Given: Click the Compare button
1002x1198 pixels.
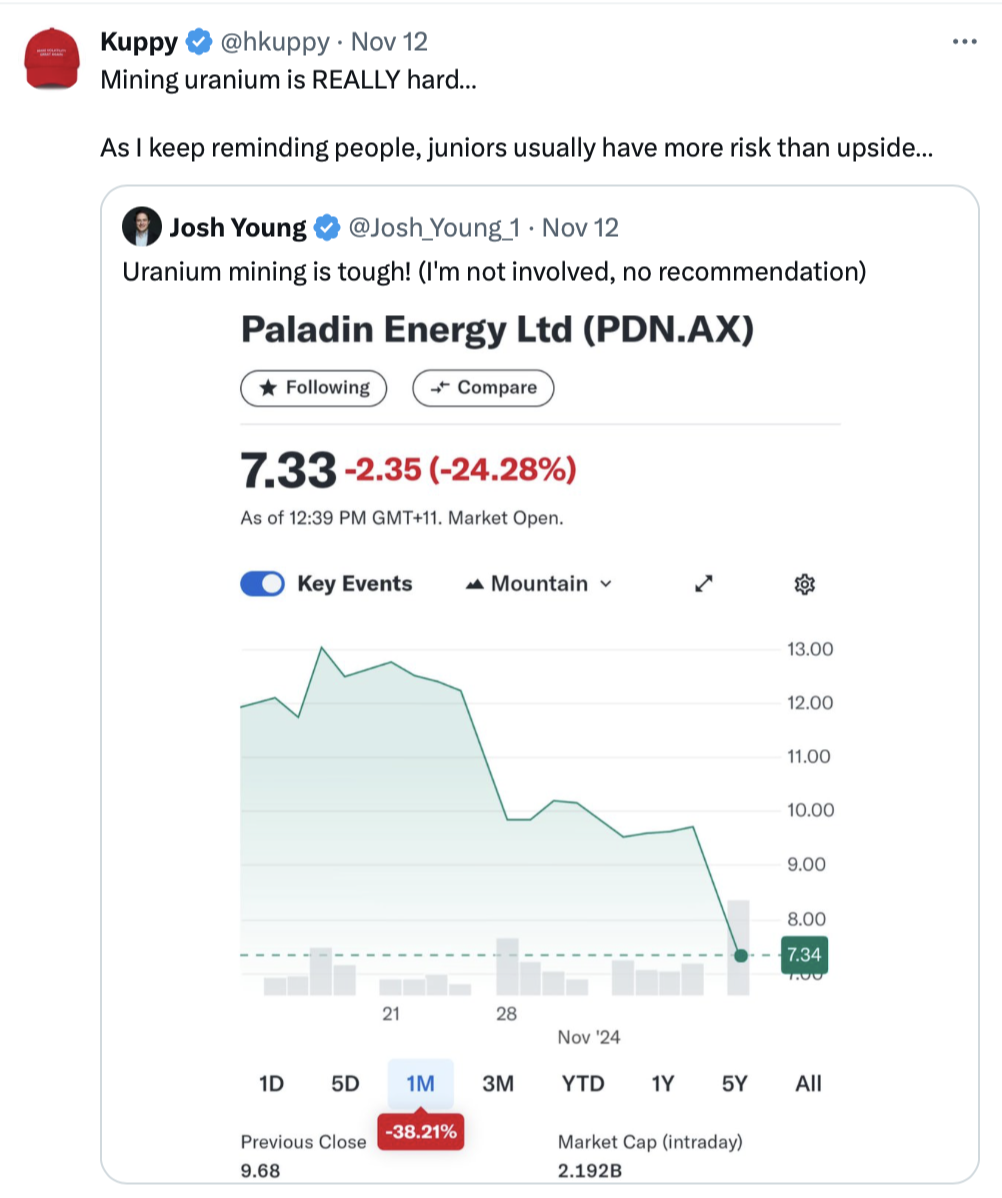Looking at the screenshot, I should tap(483, 388).
